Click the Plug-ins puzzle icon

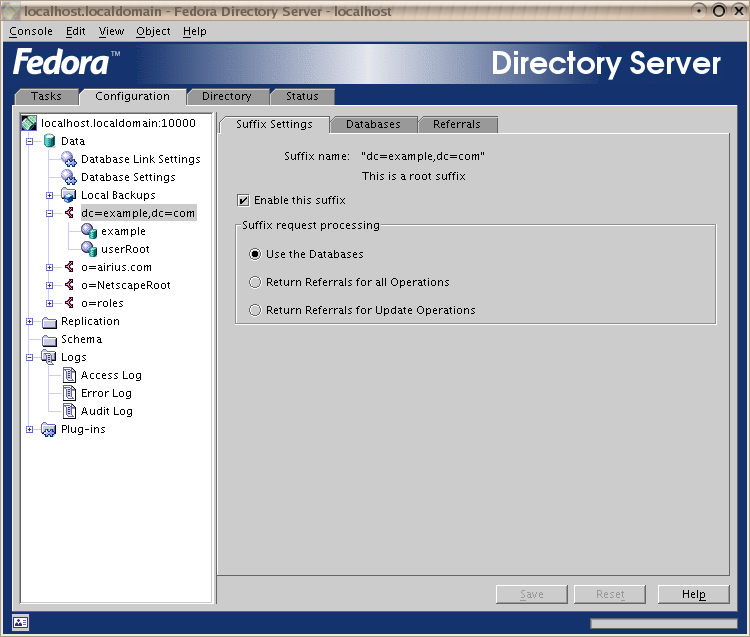tap(49, 429)
